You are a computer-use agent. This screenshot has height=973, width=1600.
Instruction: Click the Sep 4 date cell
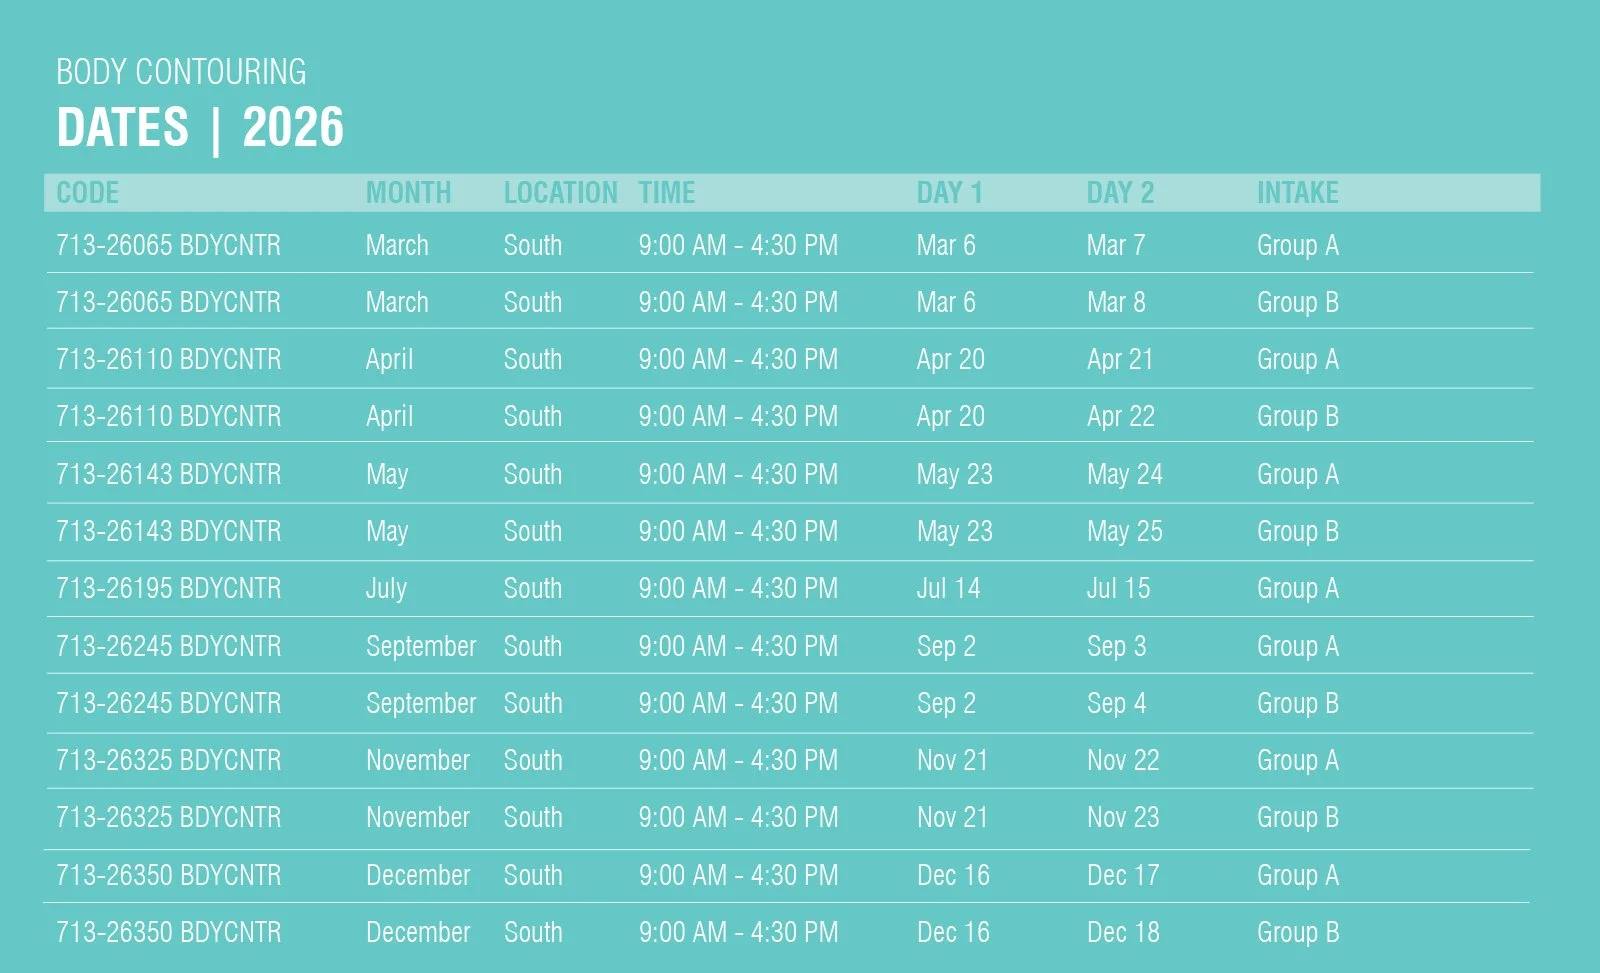[x=1116, y=703]
